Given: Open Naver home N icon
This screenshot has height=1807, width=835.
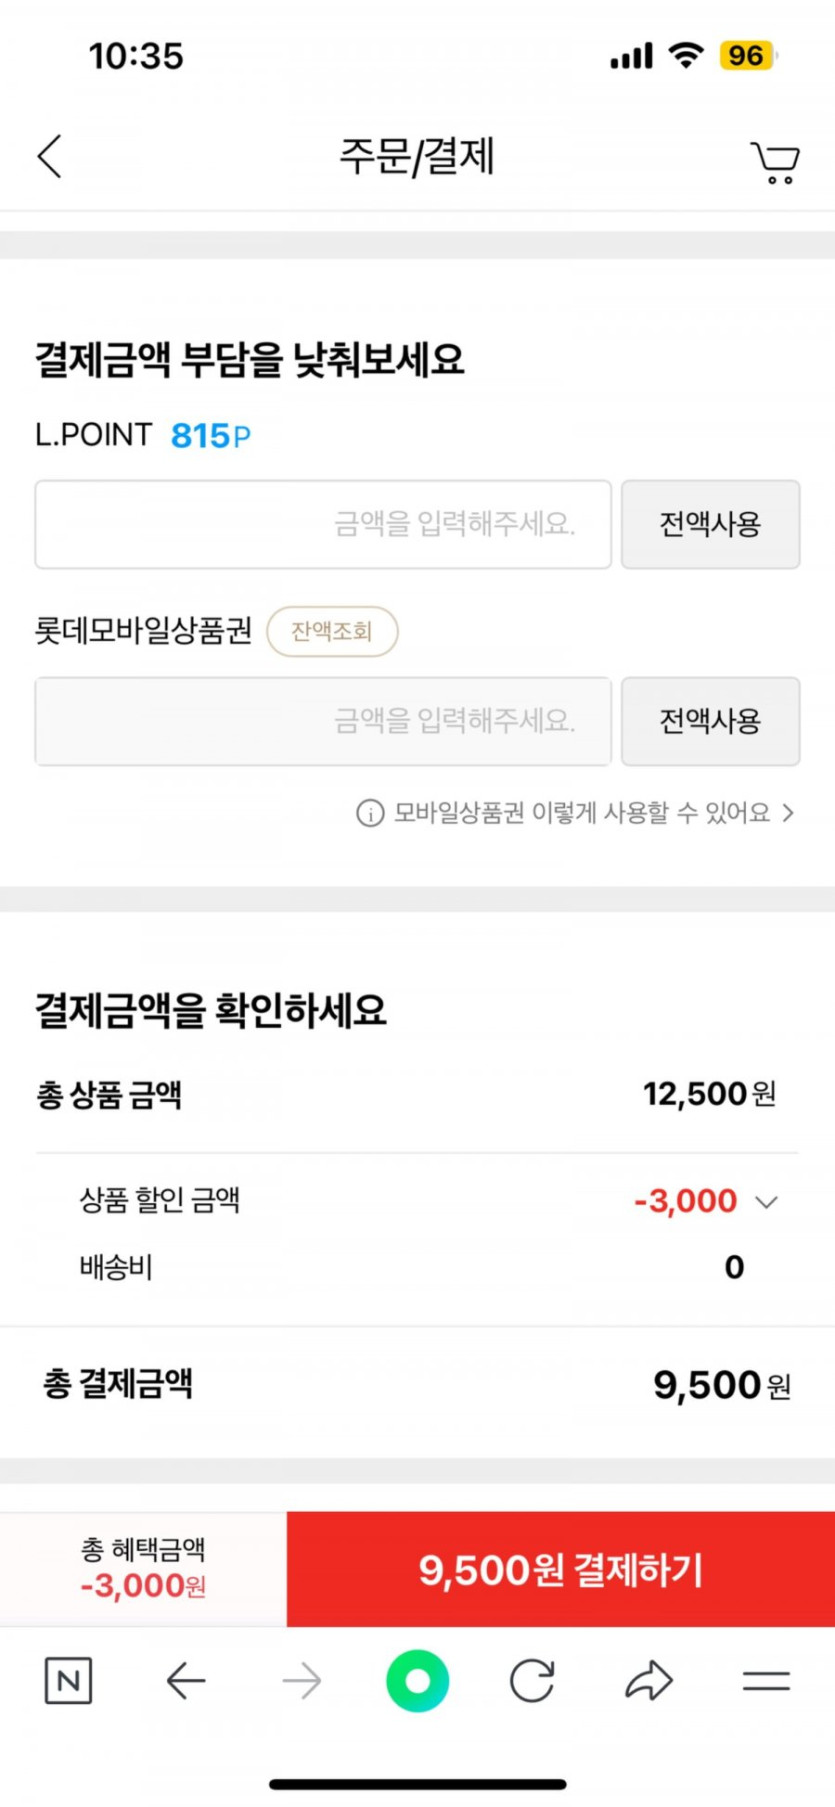Looking at the screenshot, I should (x=68, y=1681).
